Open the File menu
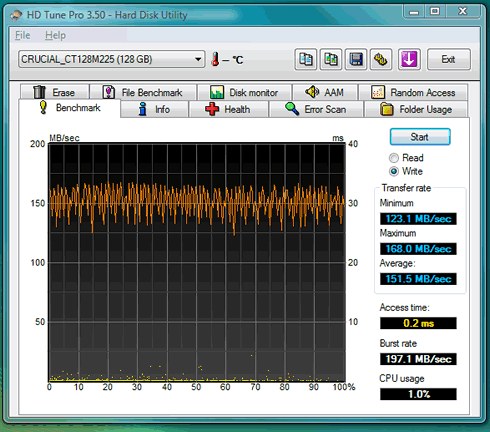The width and height of the screenshot is (490, 432). pos(23,35)
